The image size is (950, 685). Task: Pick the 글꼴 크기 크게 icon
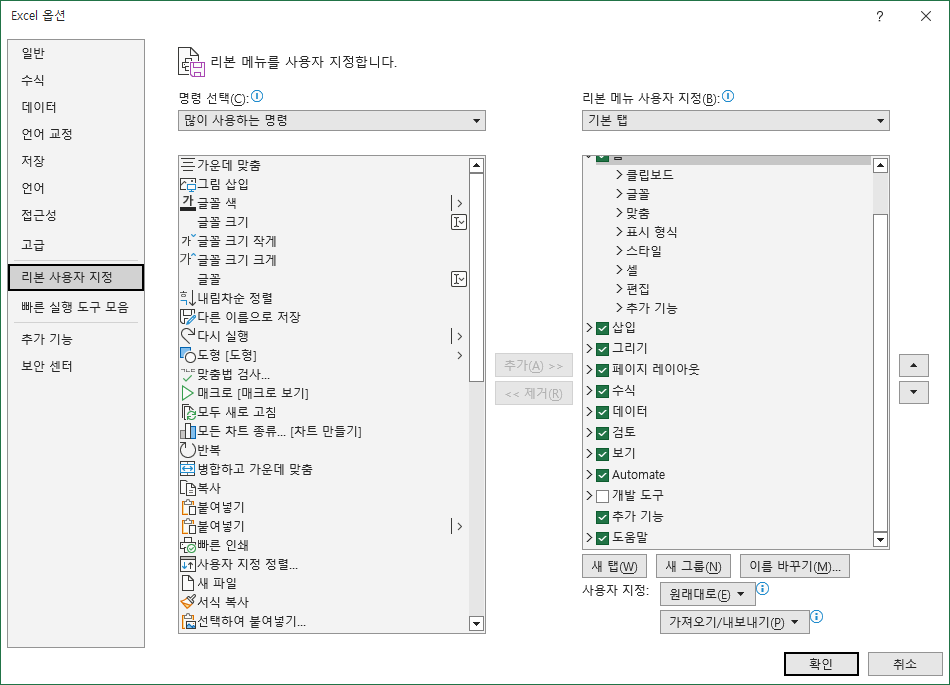(188, 260)
